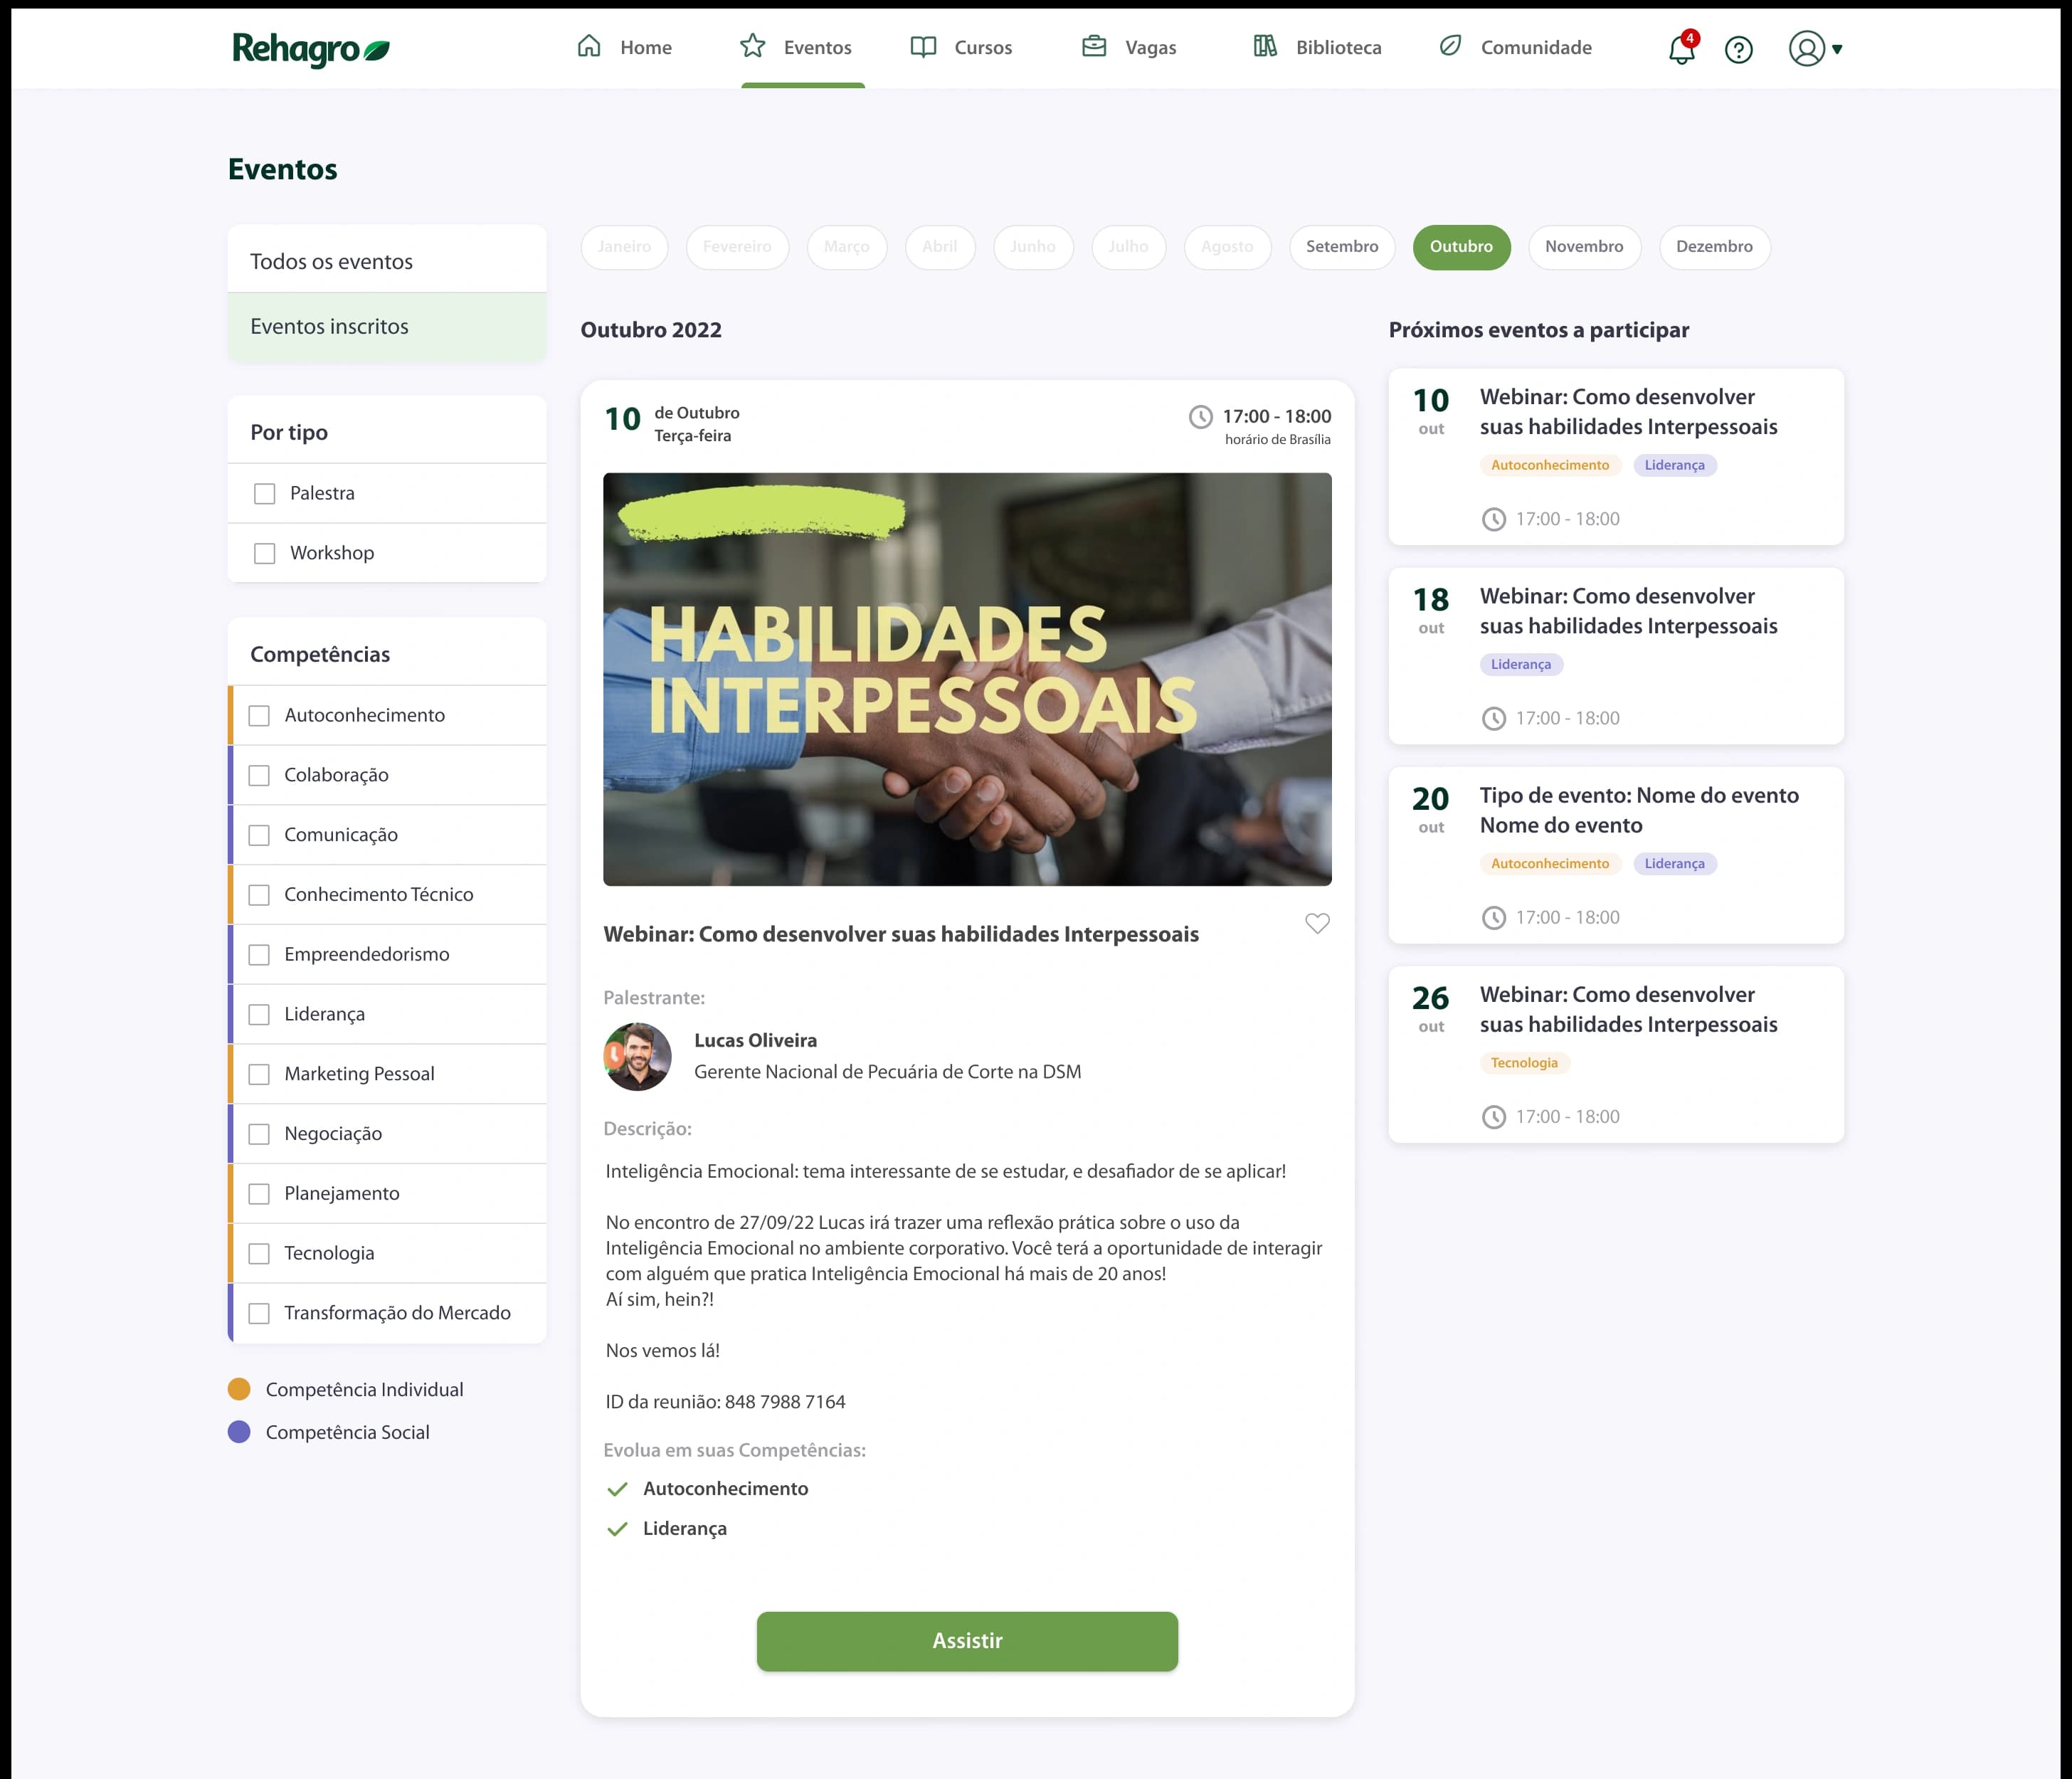This screenshot has height=1779, width=2072.
Task: Tick the Liderança competency checkbox
Action: click(x=259, y=1014)
